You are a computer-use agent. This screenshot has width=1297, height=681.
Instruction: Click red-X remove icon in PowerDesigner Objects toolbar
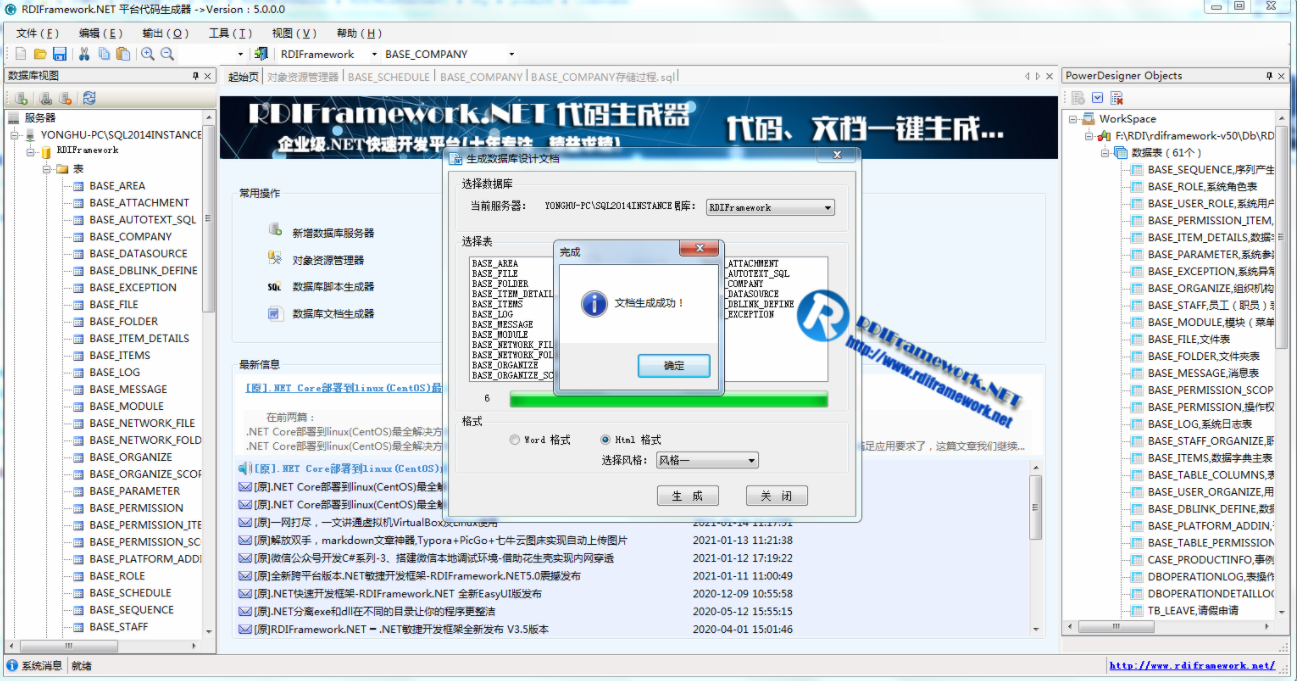tap(1117, 98)
